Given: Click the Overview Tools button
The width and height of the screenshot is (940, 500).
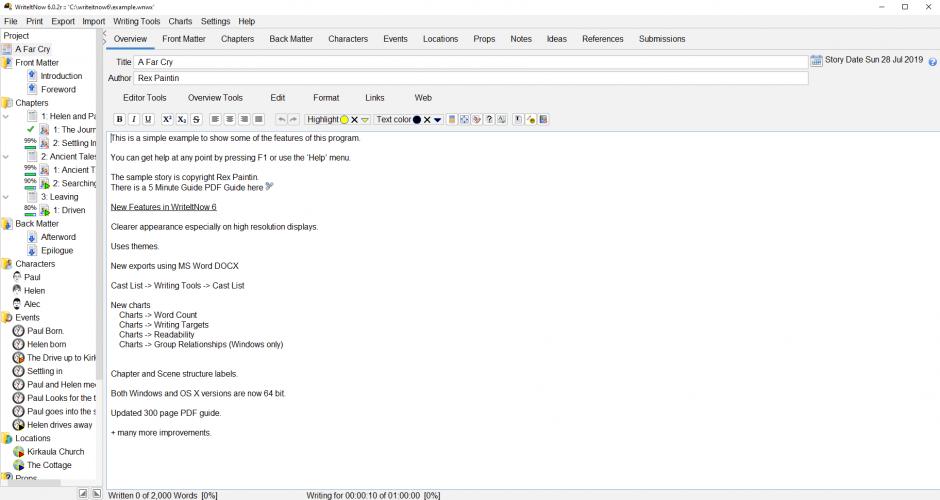Looking at the screenshot, I should pyautogui.click(x=215, y=98).
